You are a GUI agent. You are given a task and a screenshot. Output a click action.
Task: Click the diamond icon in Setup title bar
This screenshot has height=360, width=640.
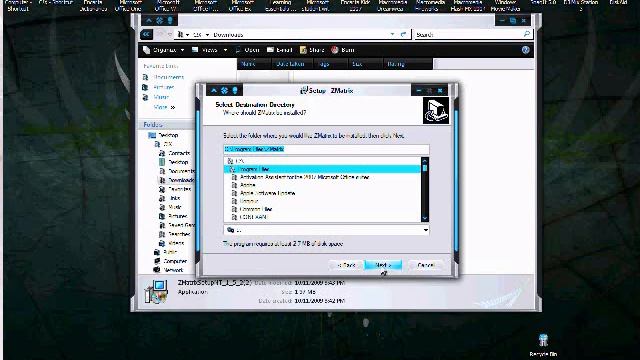224,90
